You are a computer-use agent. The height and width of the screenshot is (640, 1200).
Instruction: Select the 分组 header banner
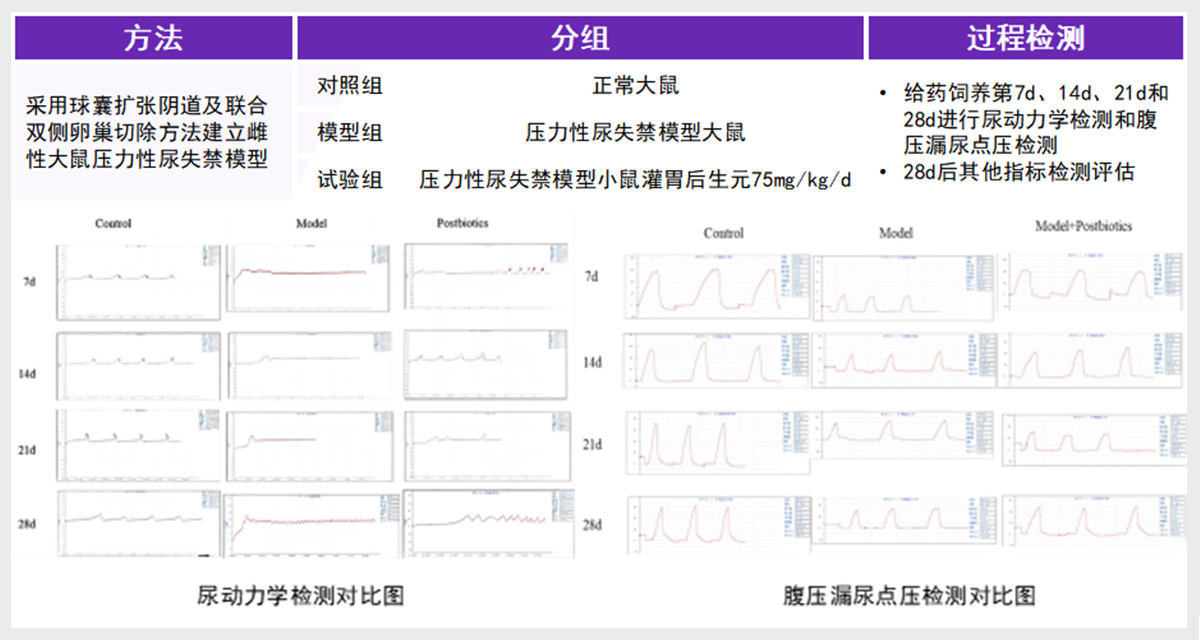[580, 38]
